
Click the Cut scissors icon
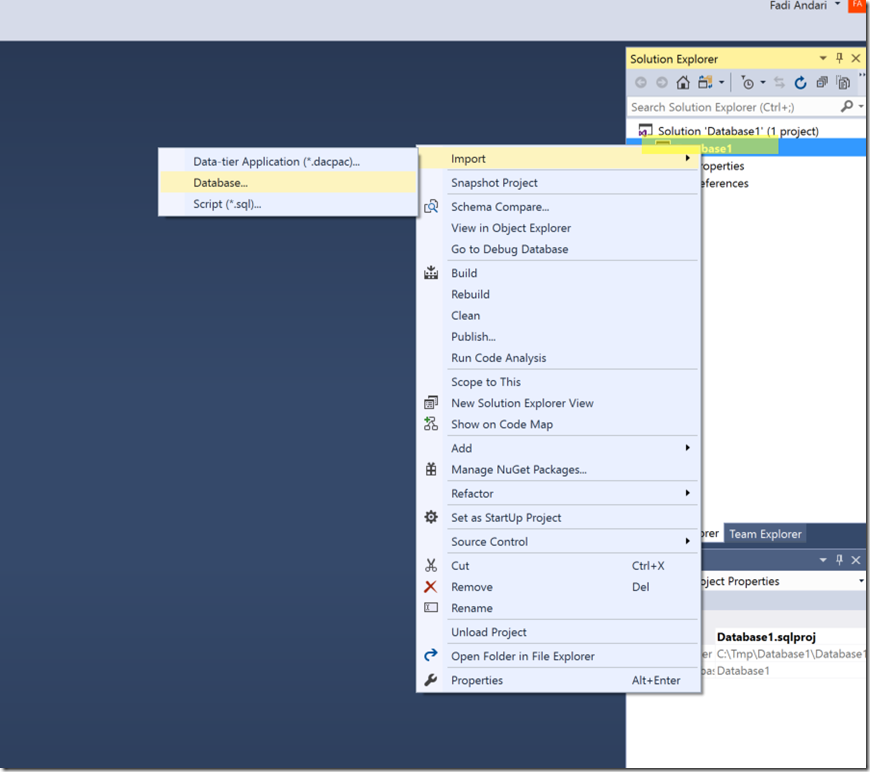point(431,565)
